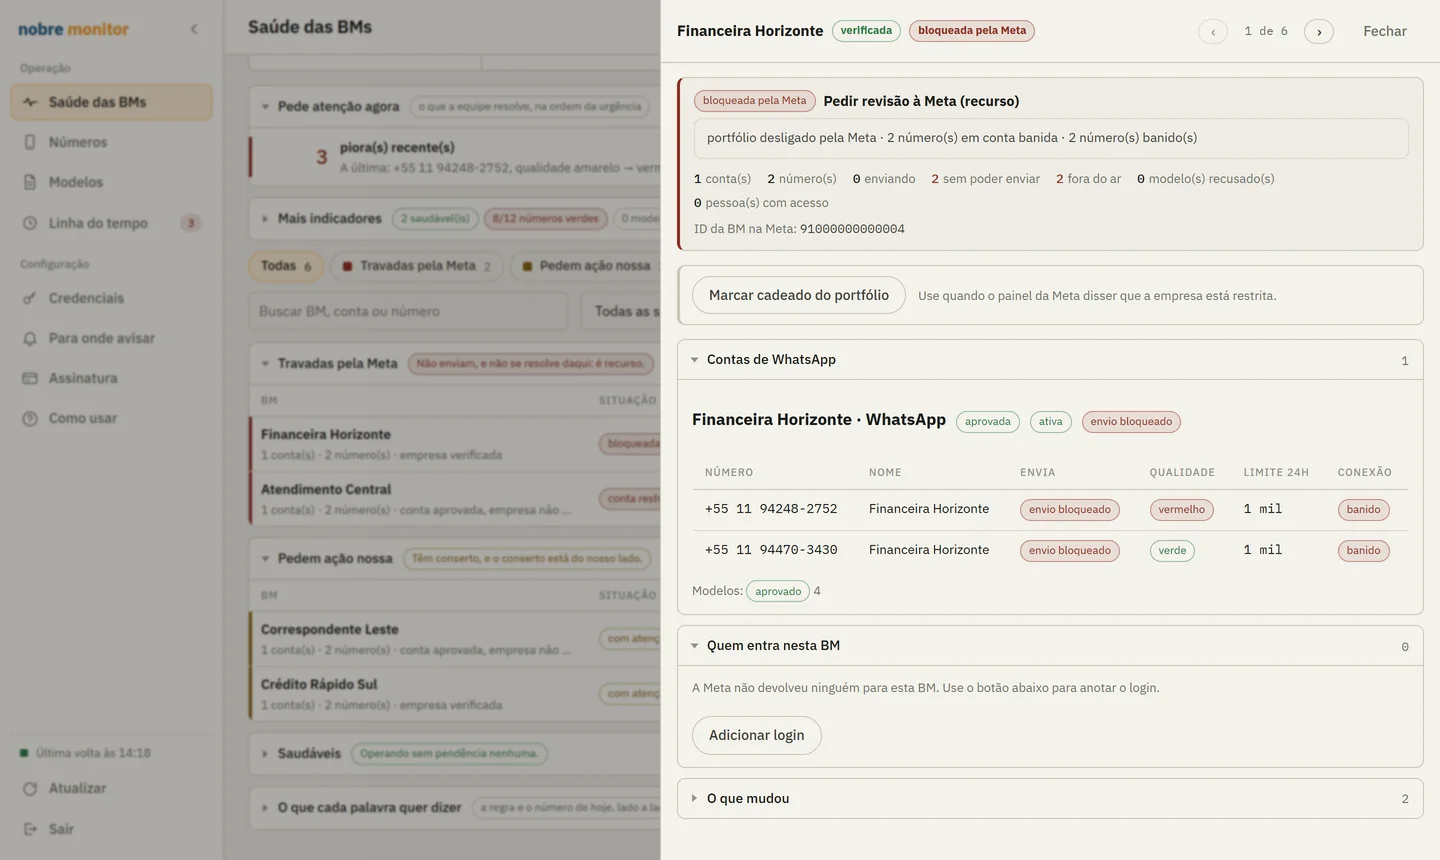This screenshot has width=1440, height=860.
Task: Go to the previous BM arrow
Action: [x=1213, y=31]
